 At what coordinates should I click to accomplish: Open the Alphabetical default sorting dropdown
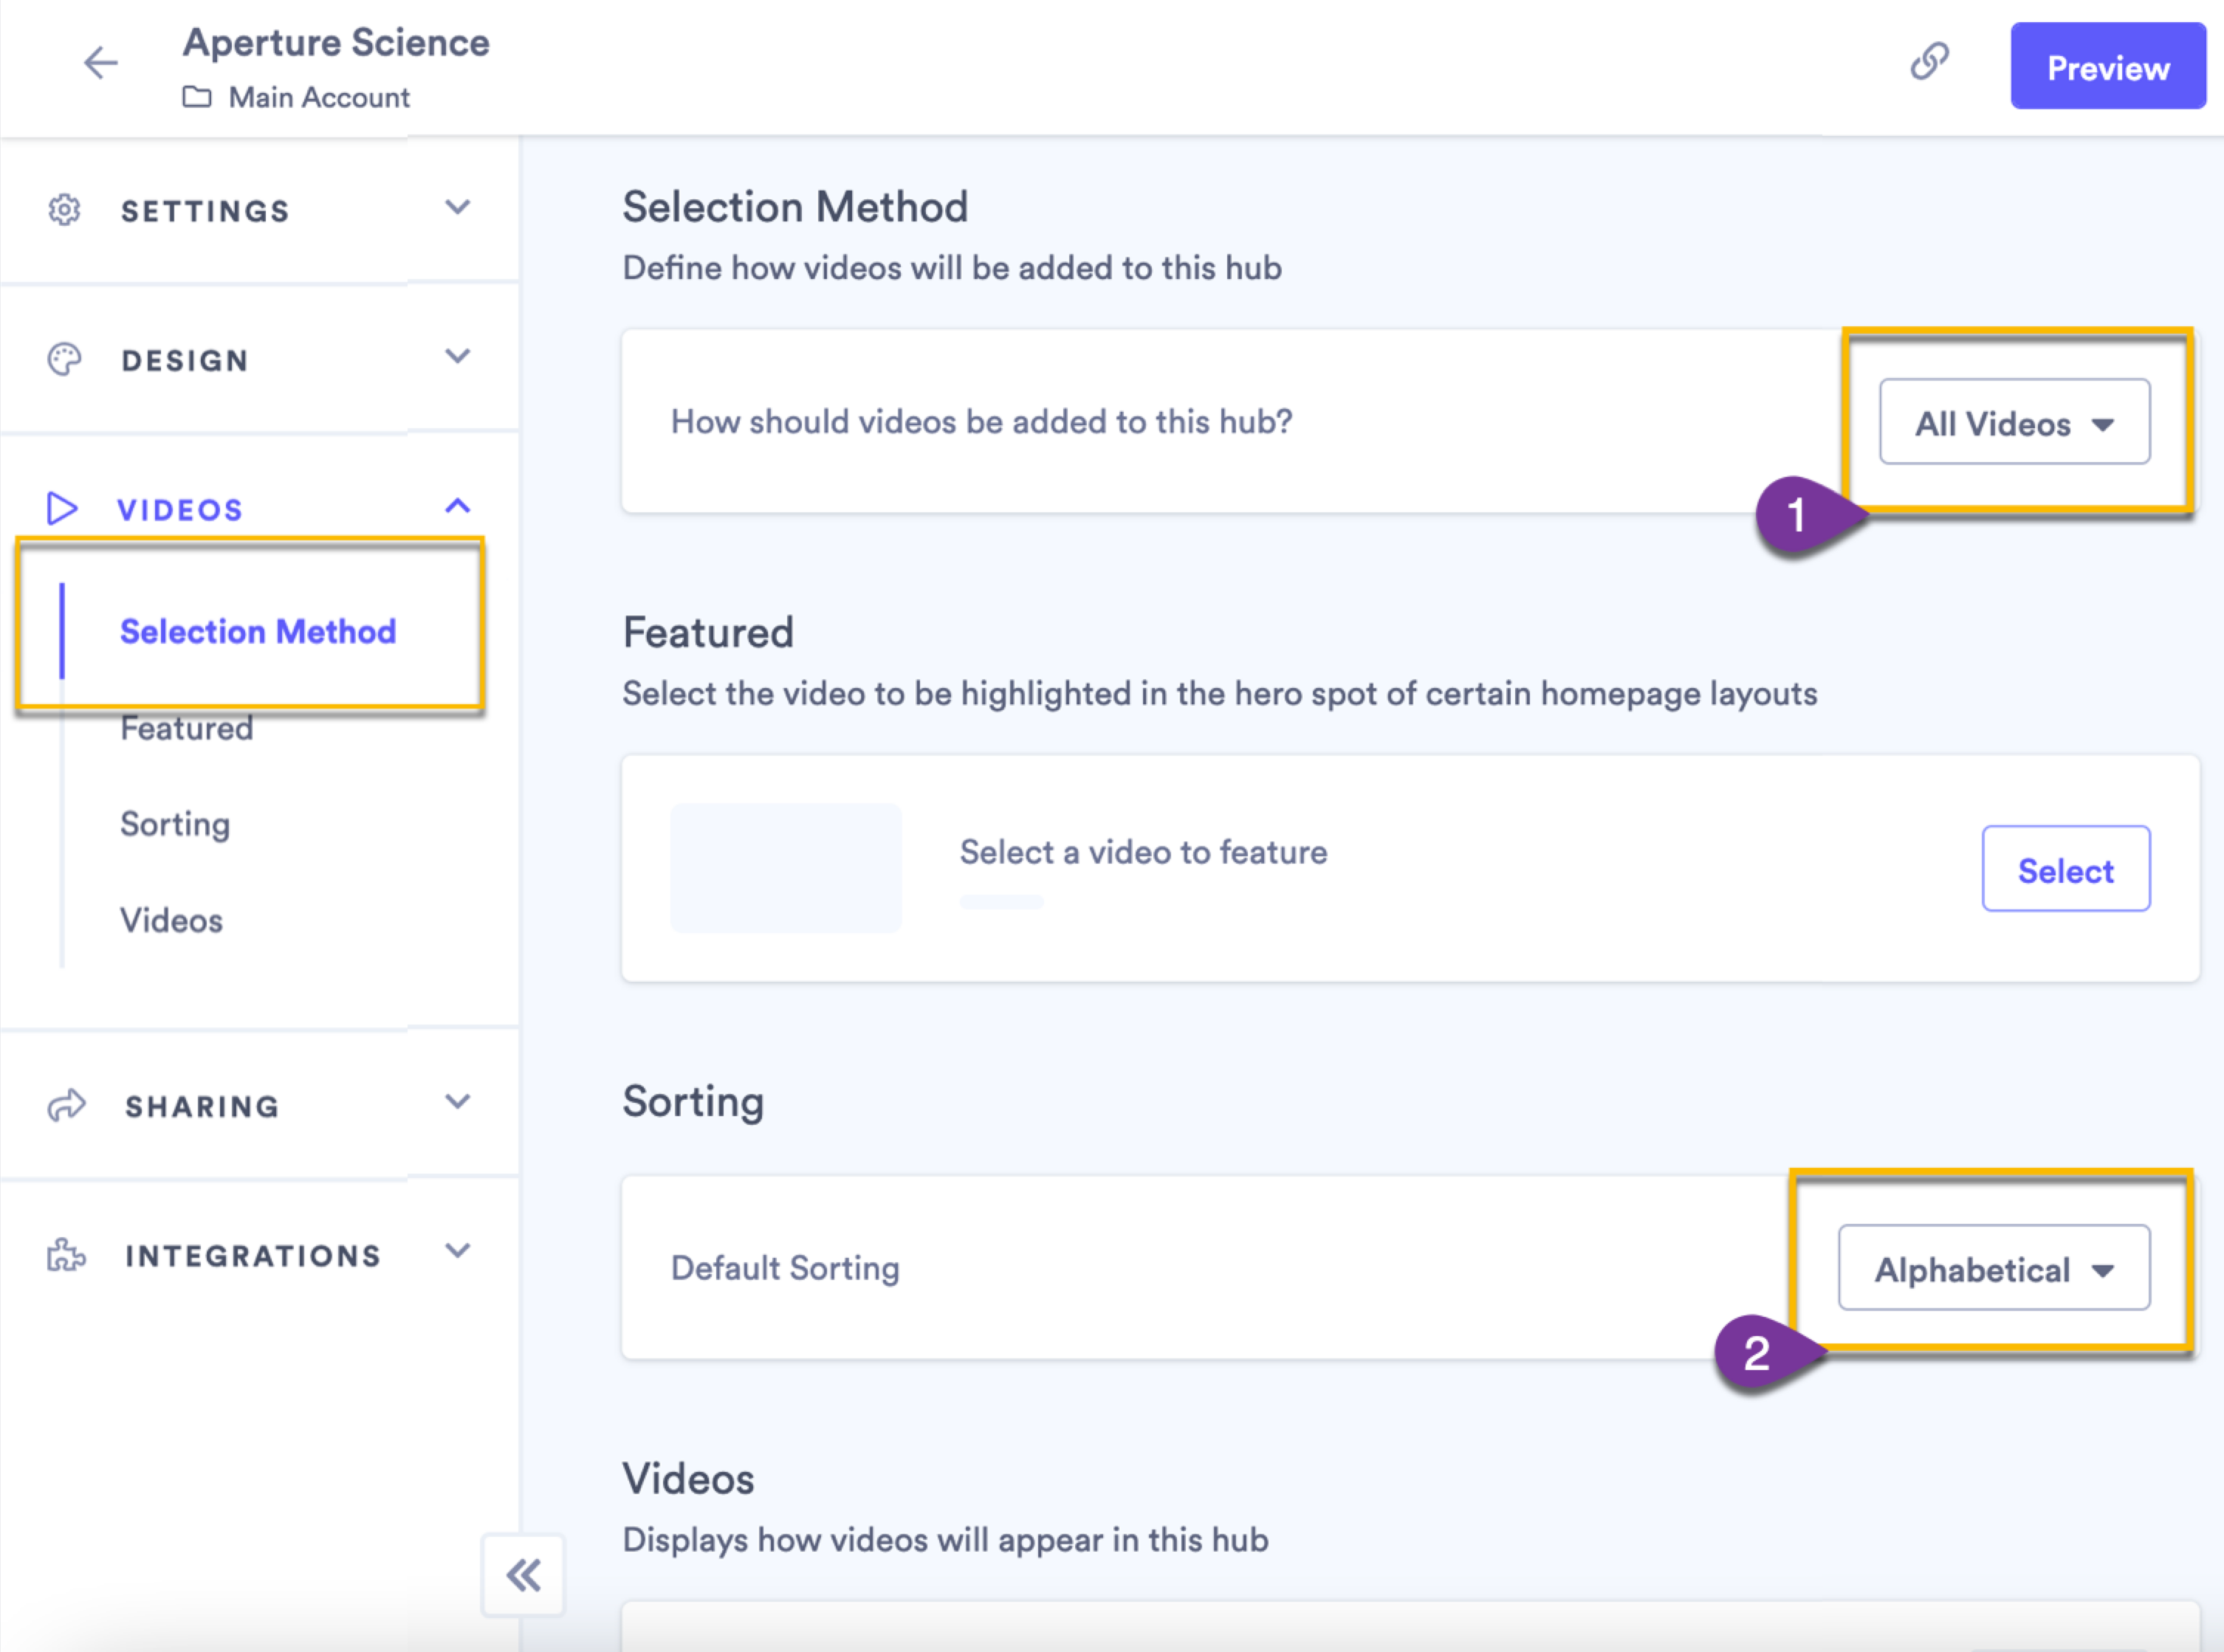pyautogui.click(x=1994, y=1268)
